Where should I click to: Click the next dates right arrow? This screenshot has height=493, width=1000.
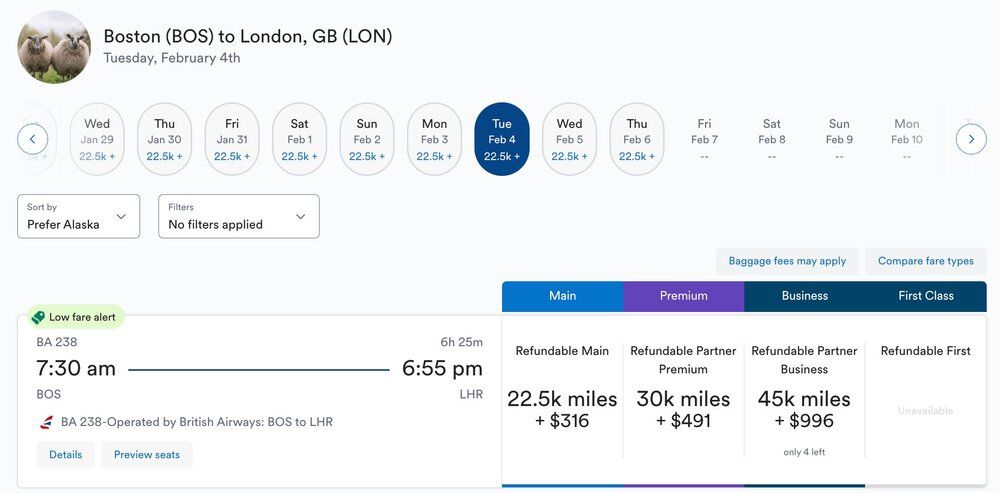pyautogui.click(x=970, y=139)
